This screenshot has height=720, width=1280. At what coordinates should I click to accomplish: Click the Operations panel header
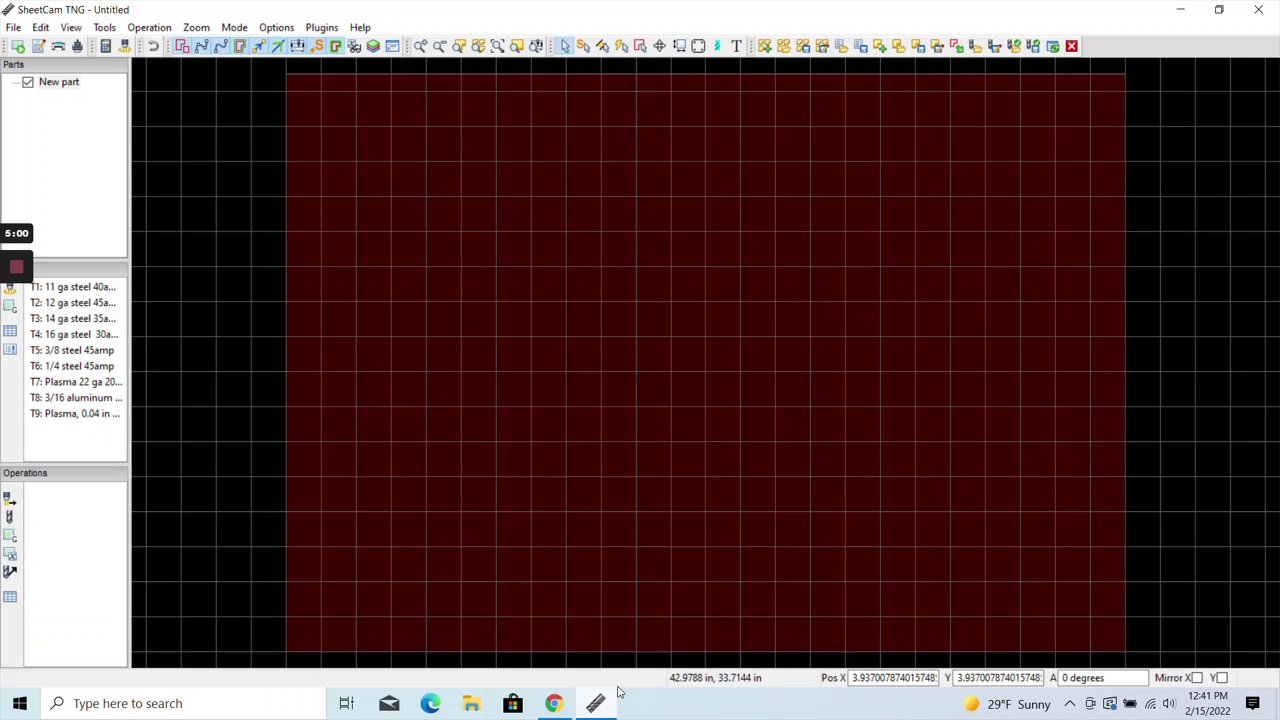tap(64, 473)
